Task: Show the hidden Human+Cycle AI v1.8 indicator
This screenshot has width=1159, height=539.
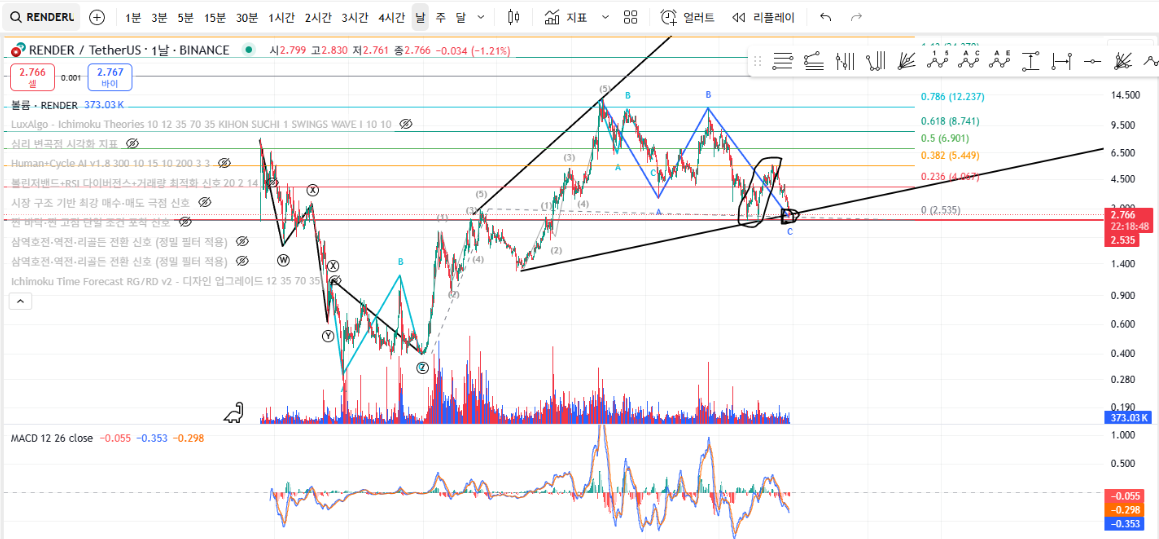Action: [x=225, y=163]
